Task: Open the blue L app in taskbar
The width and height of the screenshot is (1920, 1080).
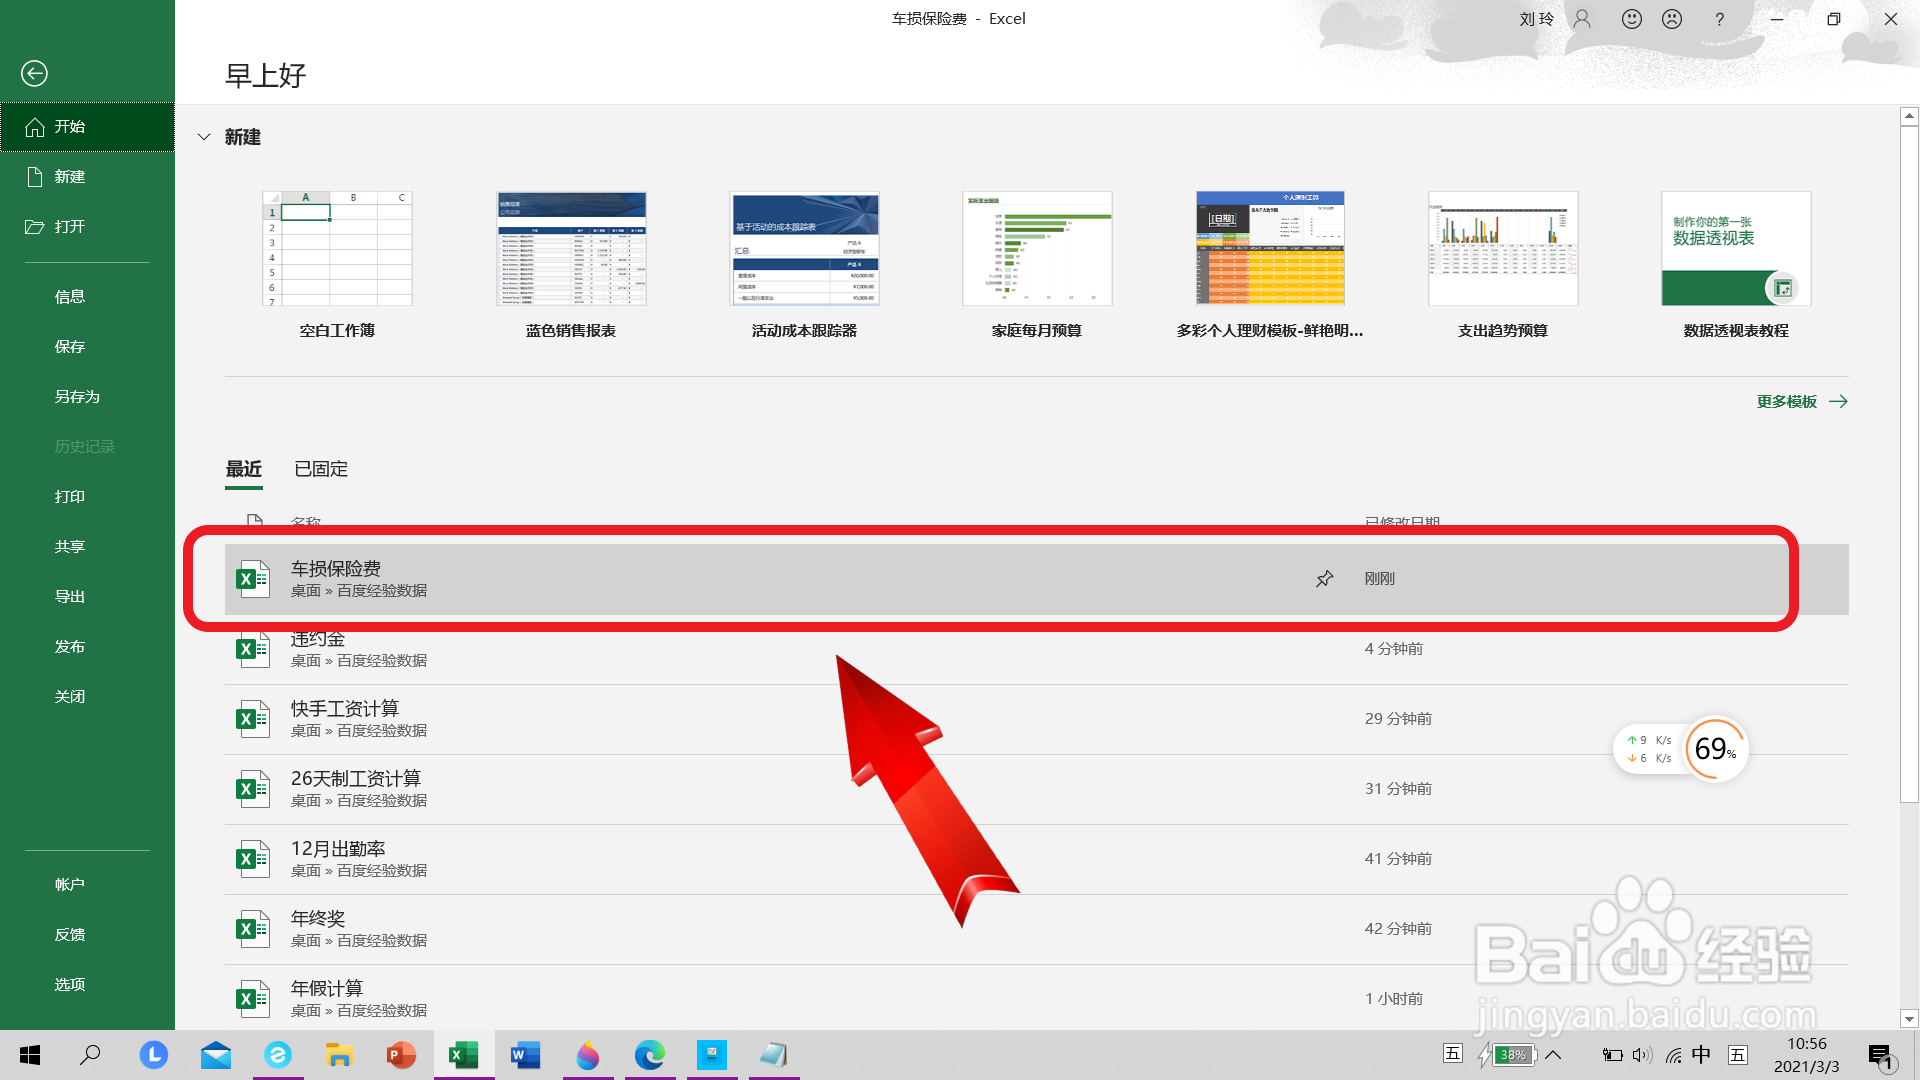Action: (153, 1055)
